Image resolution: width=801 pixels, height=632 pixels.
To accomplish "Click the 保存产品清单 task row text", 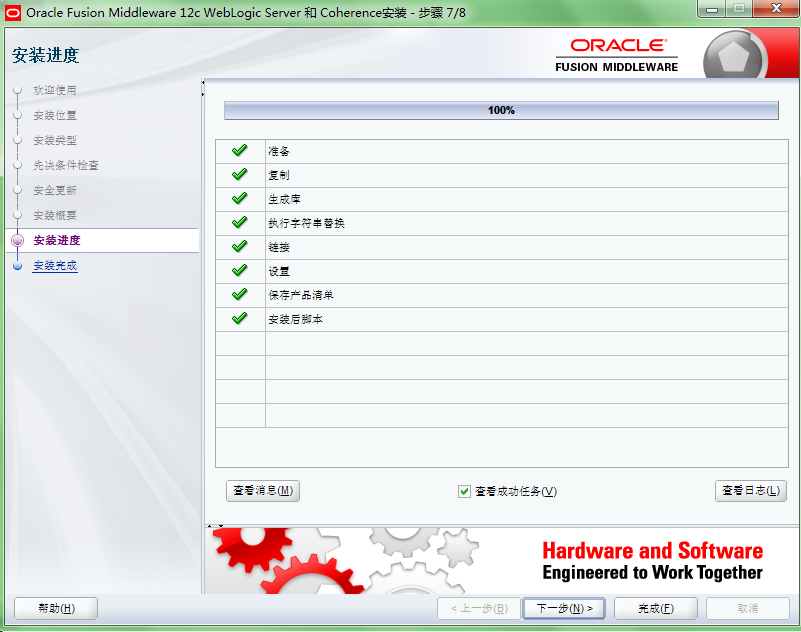I will 301,295.
